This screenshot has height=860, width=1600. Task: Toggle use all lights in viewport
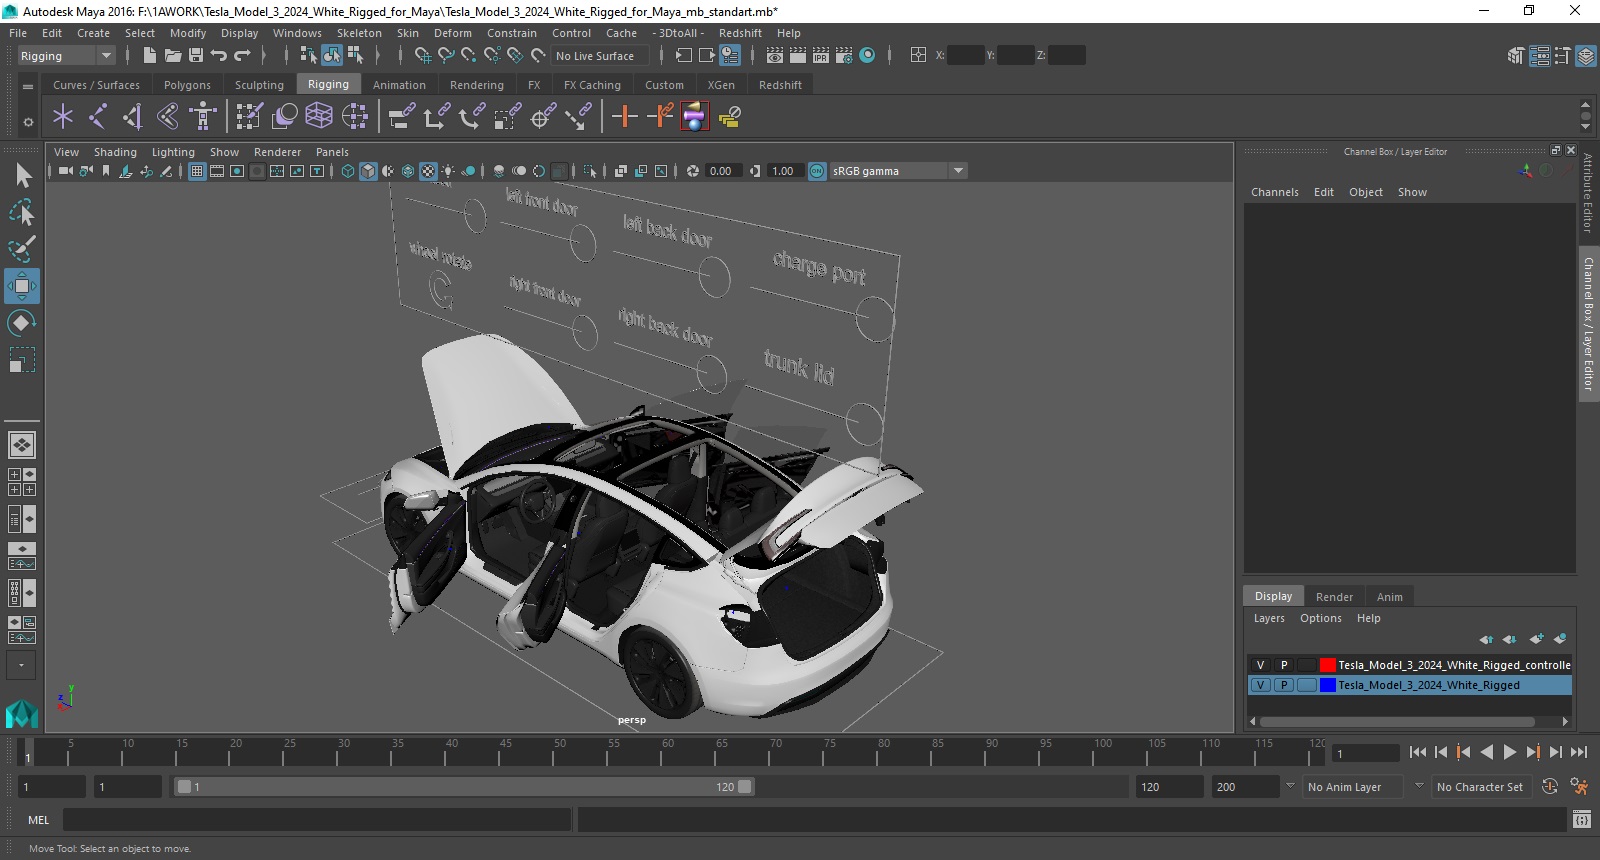pos(448,171)
